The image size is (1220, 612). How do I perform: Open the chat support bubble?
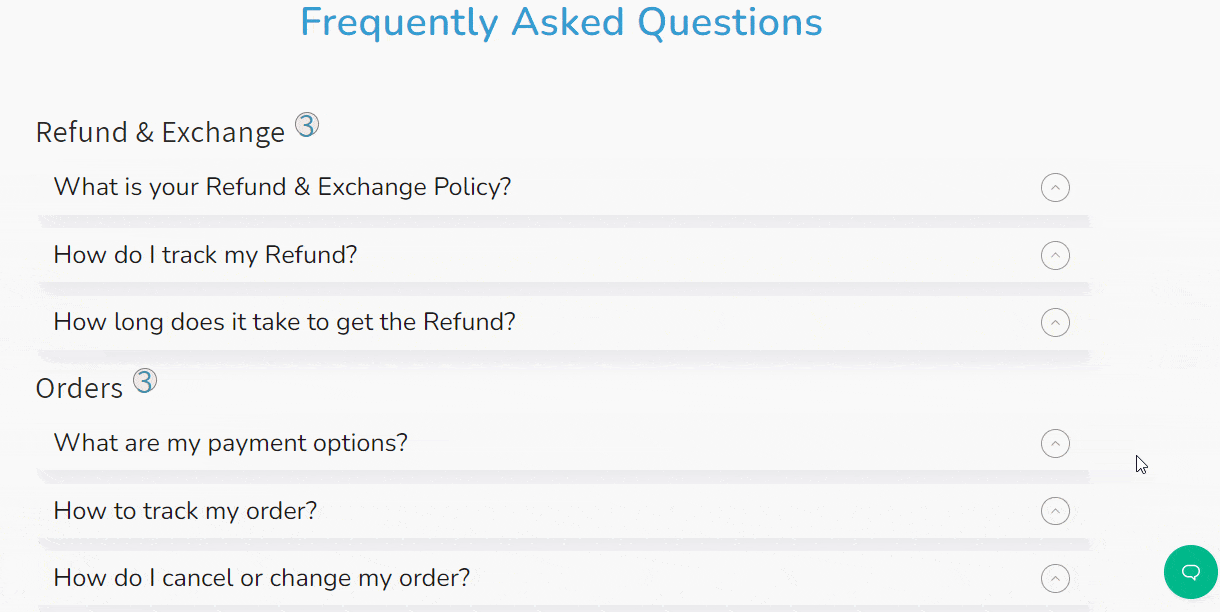pyautogui.click(x=1190, y=572)
